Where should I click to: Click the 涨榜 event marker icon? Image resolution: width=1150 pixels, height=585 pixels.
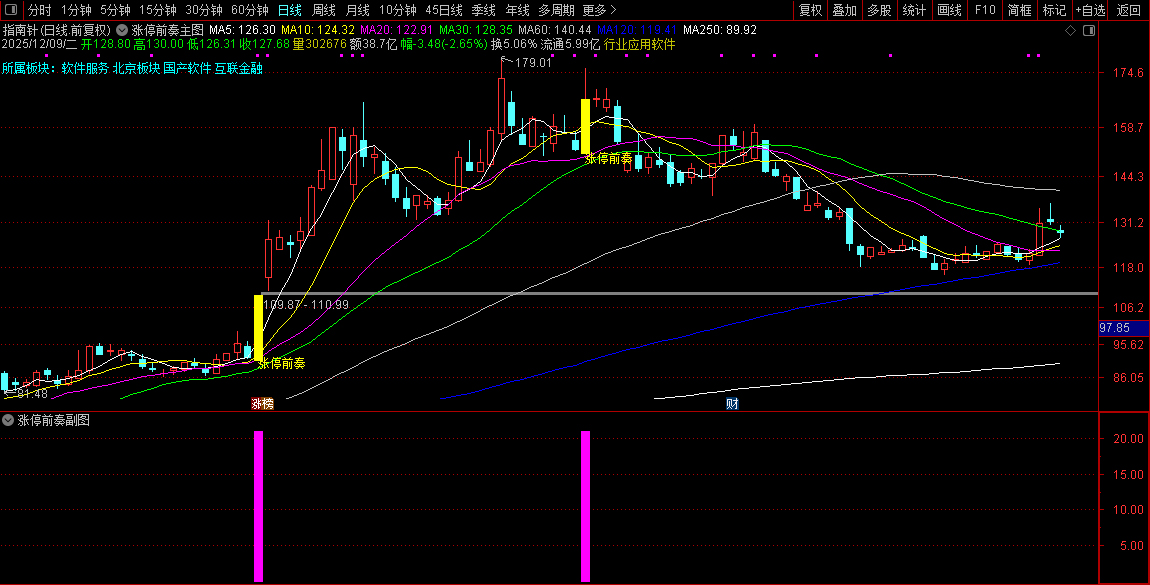pyautogui.click(x=262, y=404)
